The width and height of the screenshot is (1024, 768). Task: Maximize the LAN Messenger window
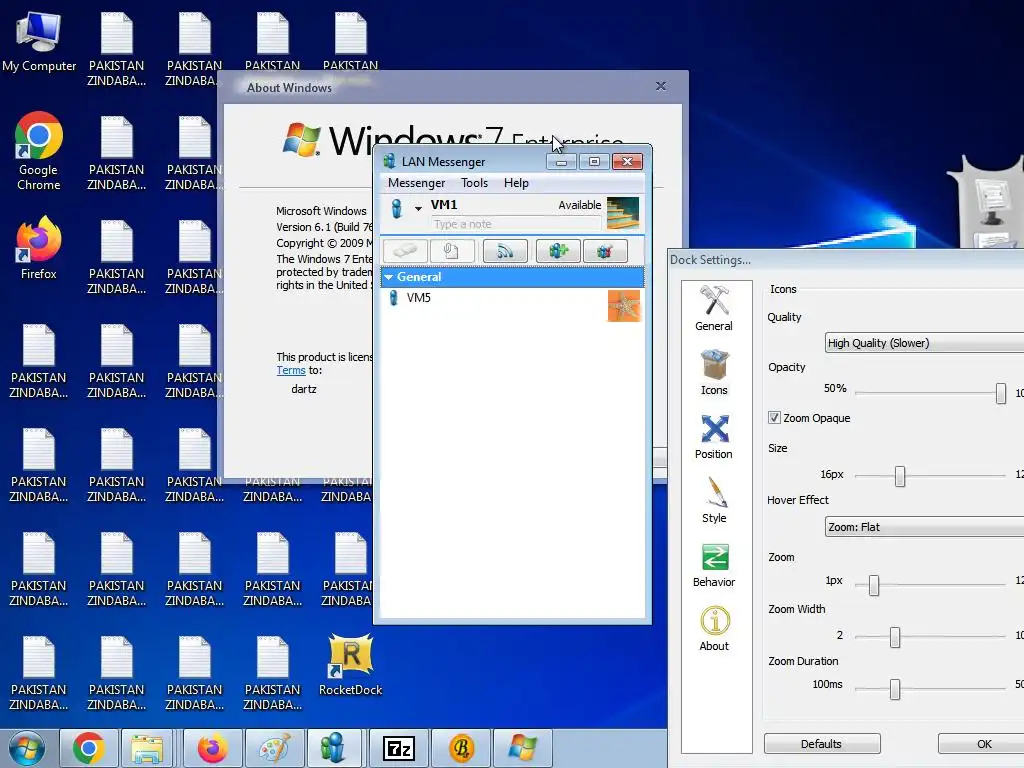click(x=594, y=161)
